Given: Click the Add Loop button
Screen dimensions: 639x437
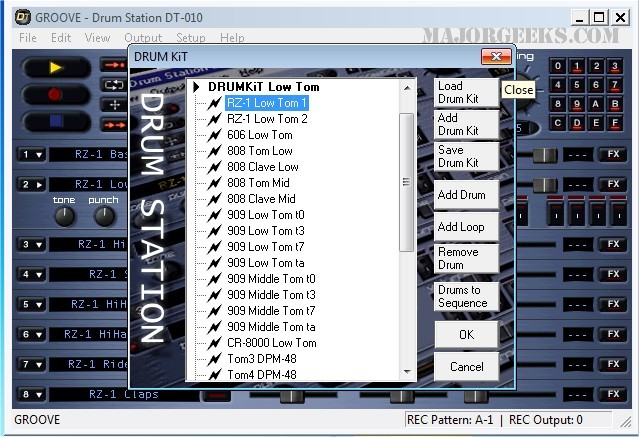Looking at the screenshot, I should [x=466, y=227].
